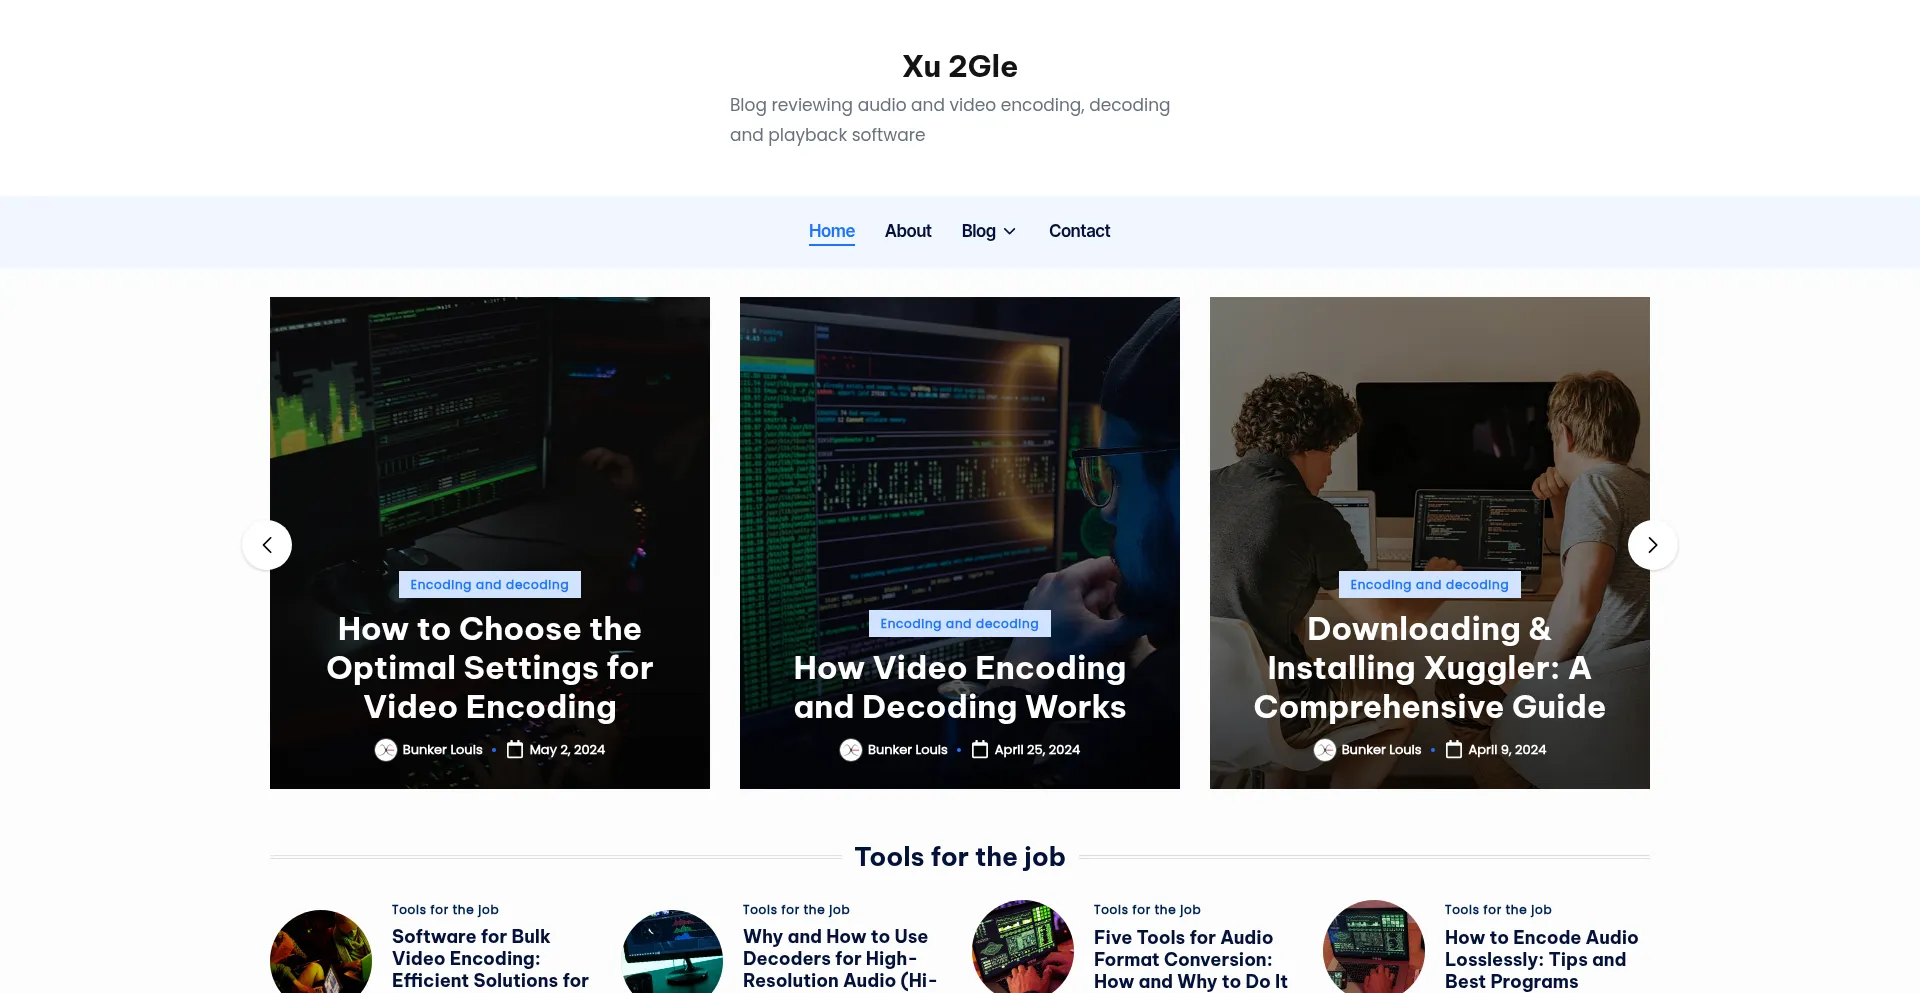The image size is (1920, 993).
Task: Click thumbnail for How to Encode Audio Losslessly
Action: pyautogui.click(x=1374, y=947)
